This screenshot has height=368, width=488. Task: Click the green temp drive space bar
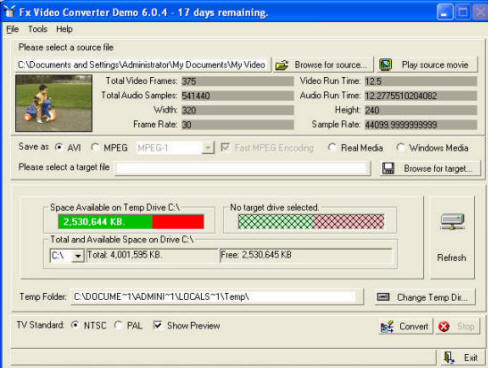(105, 222)
